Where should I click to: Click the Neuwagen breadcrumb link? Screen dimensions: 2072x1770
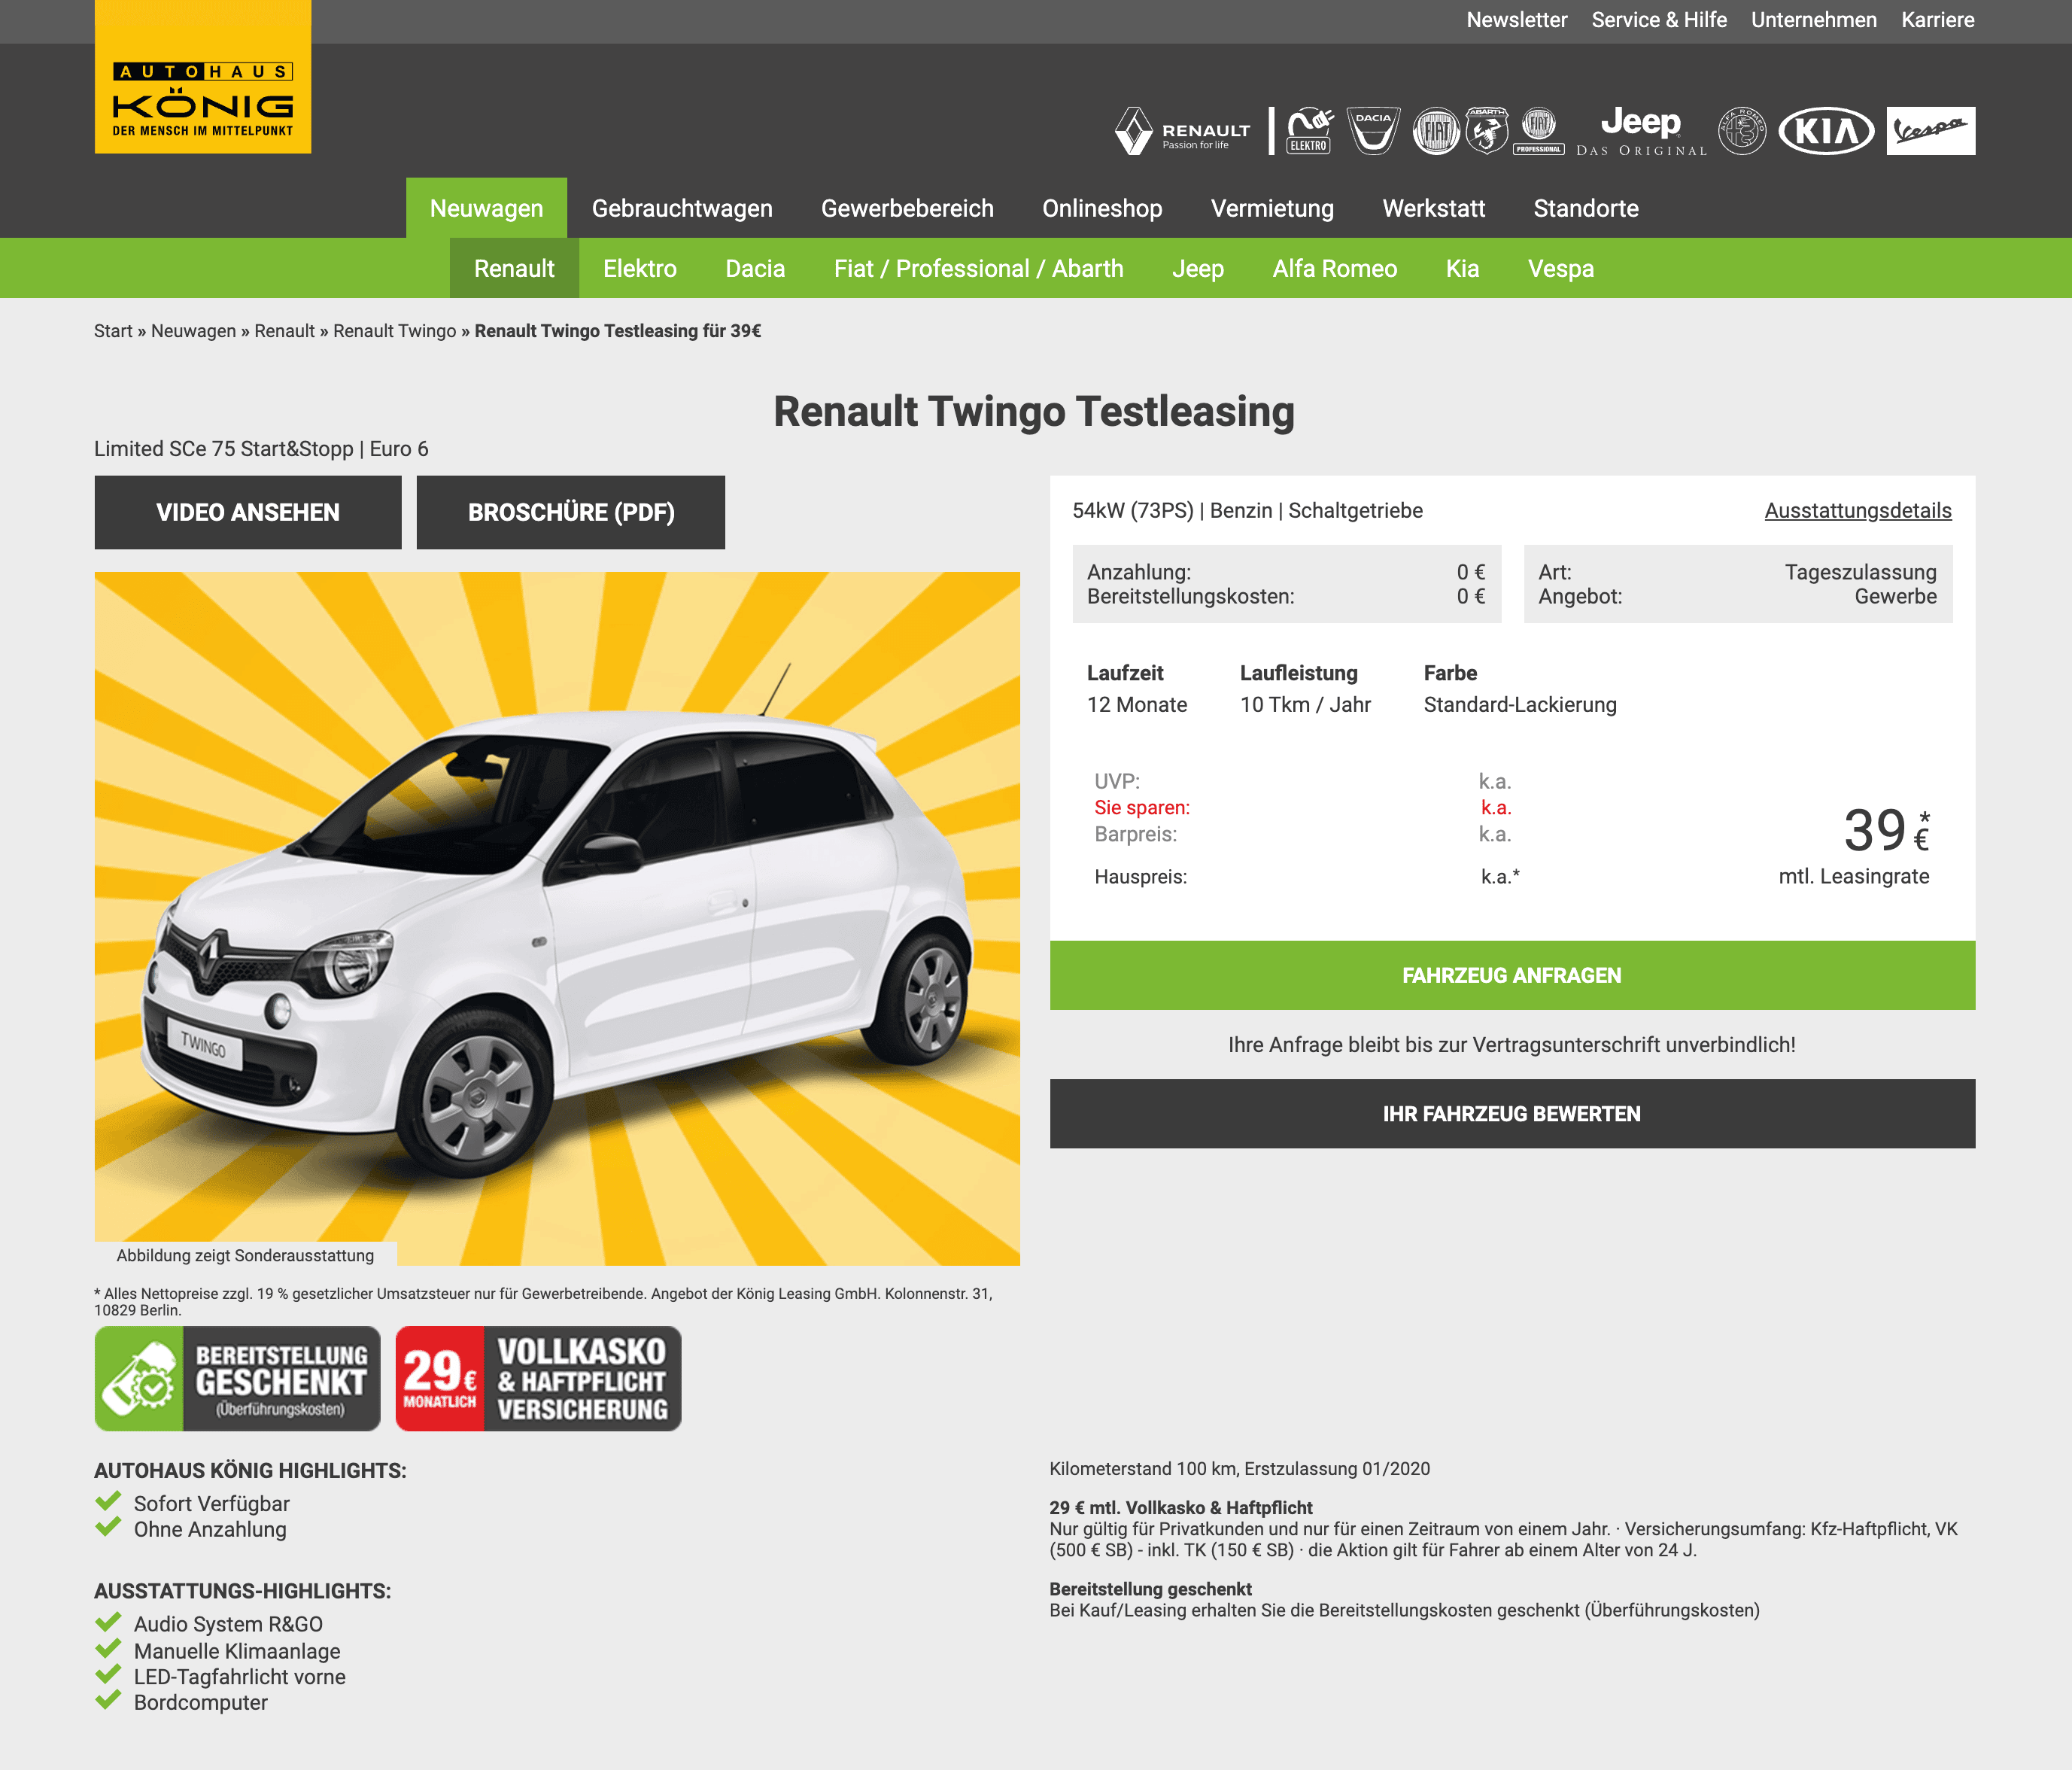[193, 331]
